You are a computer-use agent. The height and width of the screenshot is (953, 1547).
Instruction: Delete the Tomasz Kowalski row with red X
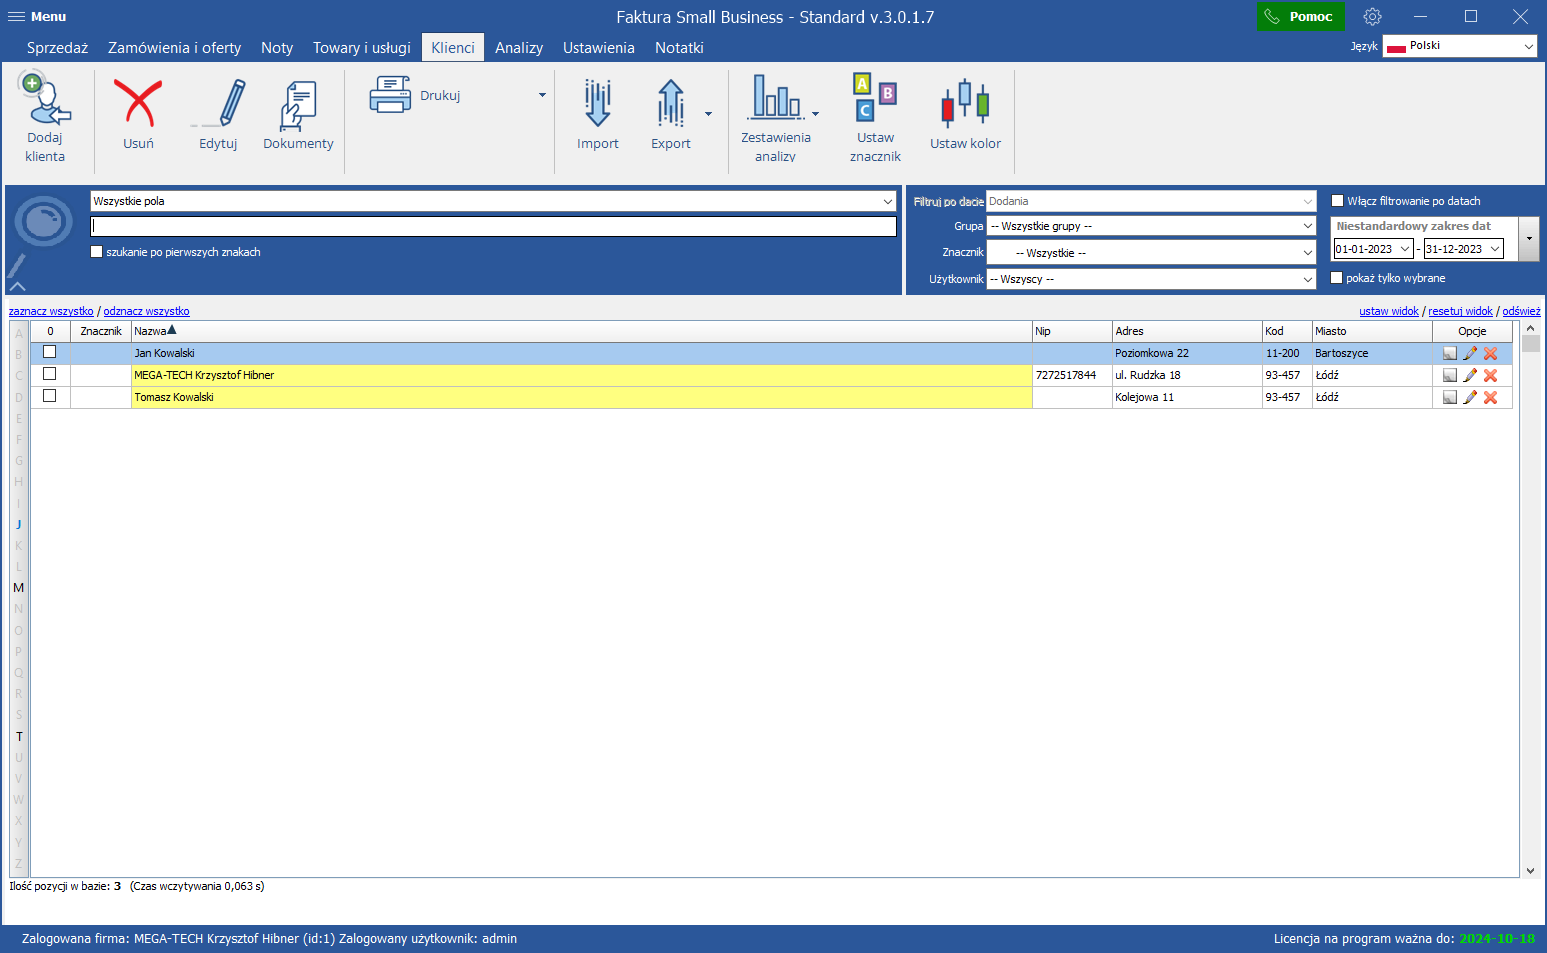coord(1490,398)
